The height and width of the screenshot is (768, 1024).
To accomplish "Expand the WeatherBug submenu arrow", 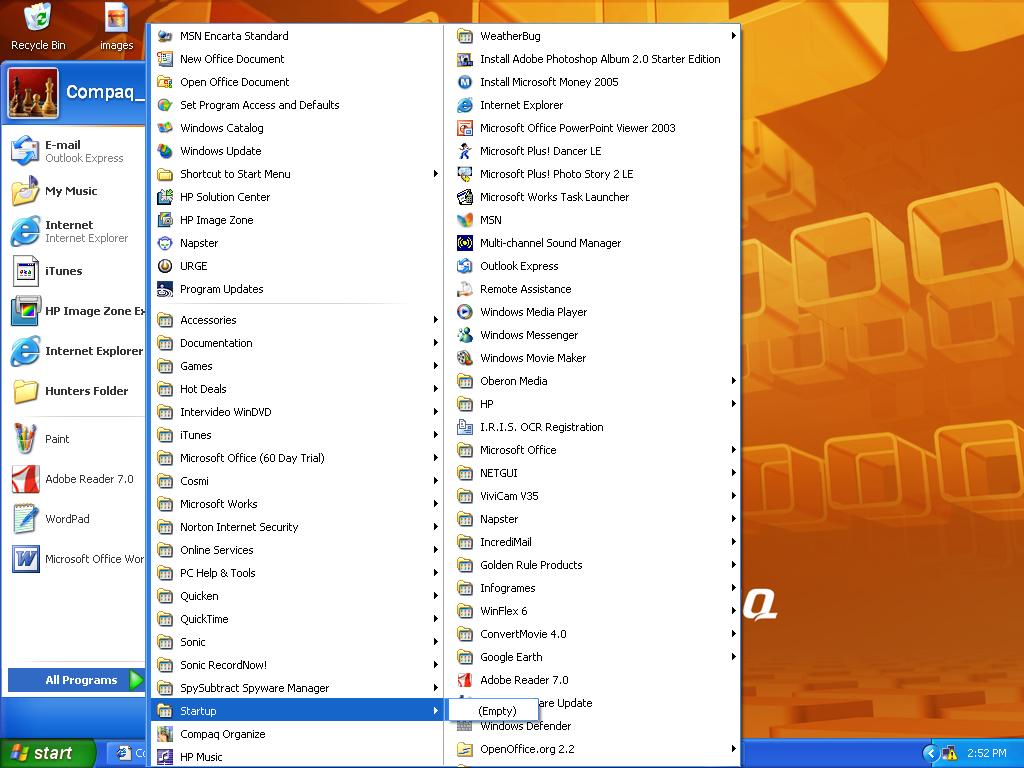I will (733, 36).
